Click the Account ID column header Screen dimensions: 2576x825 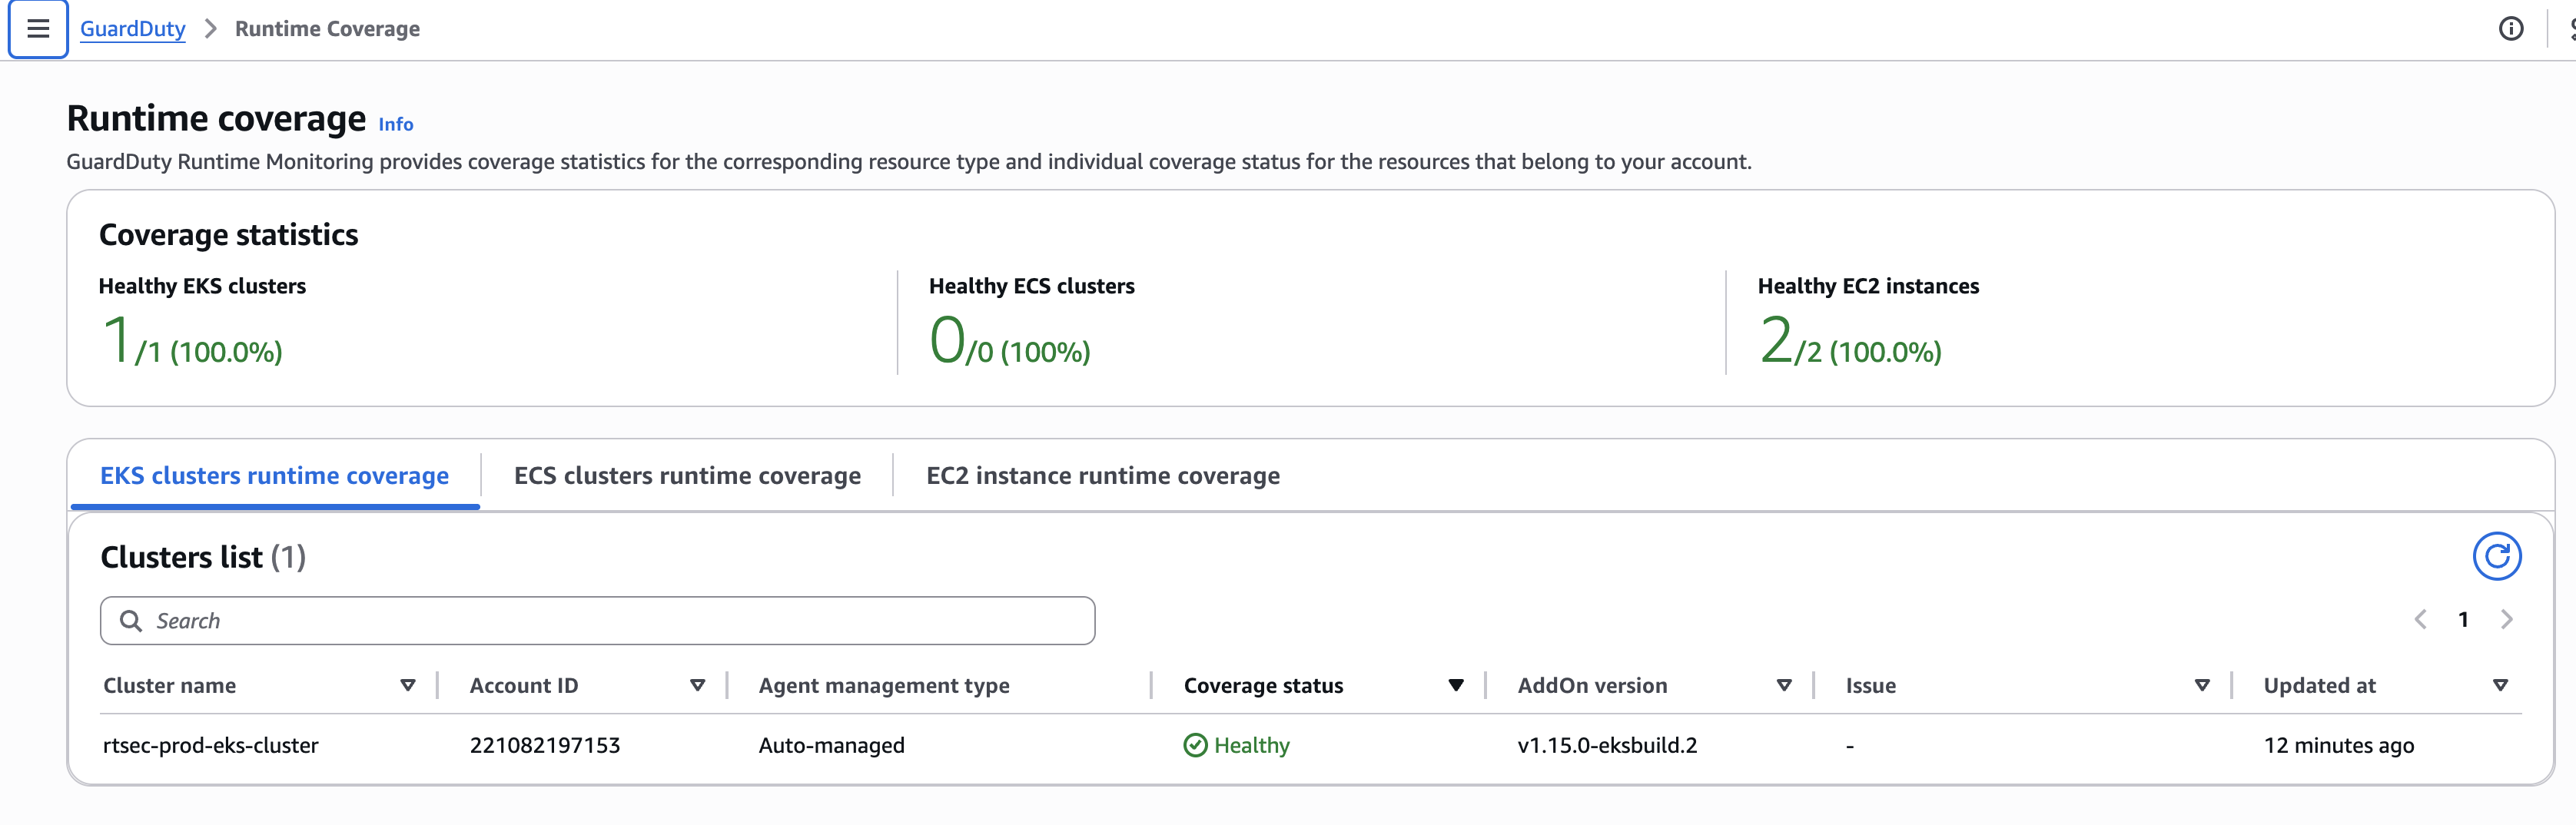pos(524,686)
